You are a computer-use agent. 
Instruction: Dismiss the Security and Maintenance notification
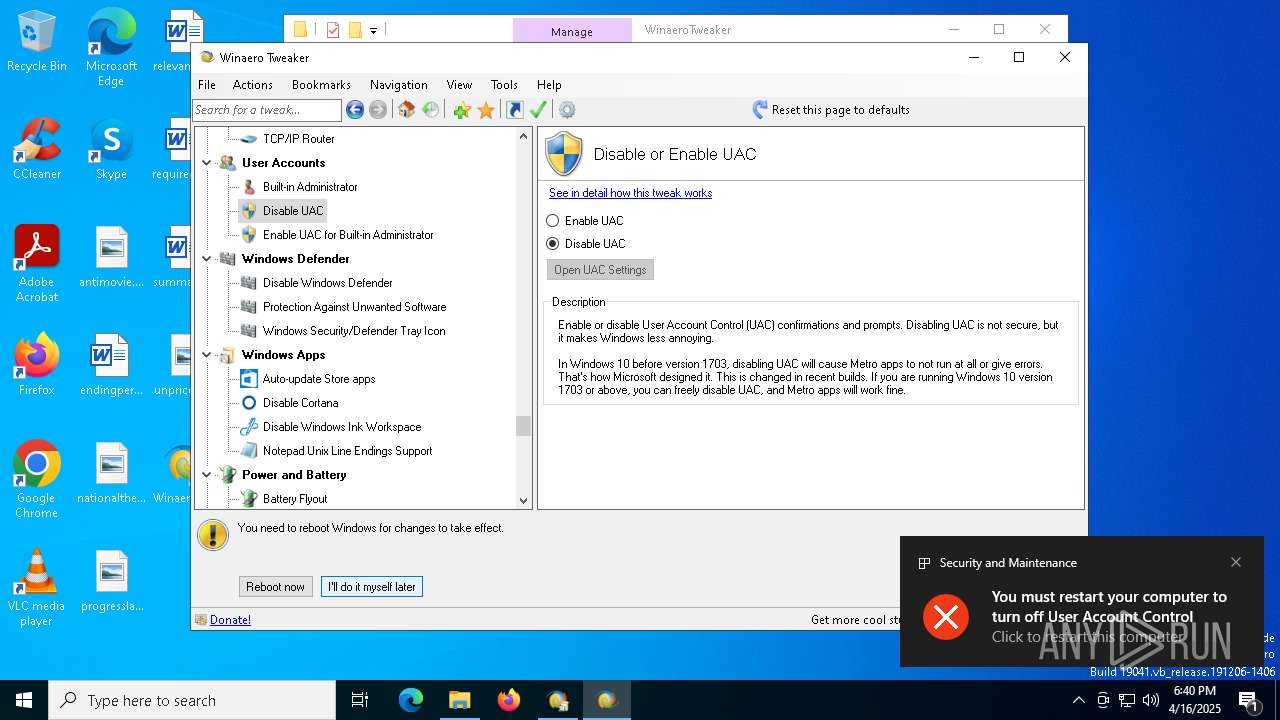1236,562
